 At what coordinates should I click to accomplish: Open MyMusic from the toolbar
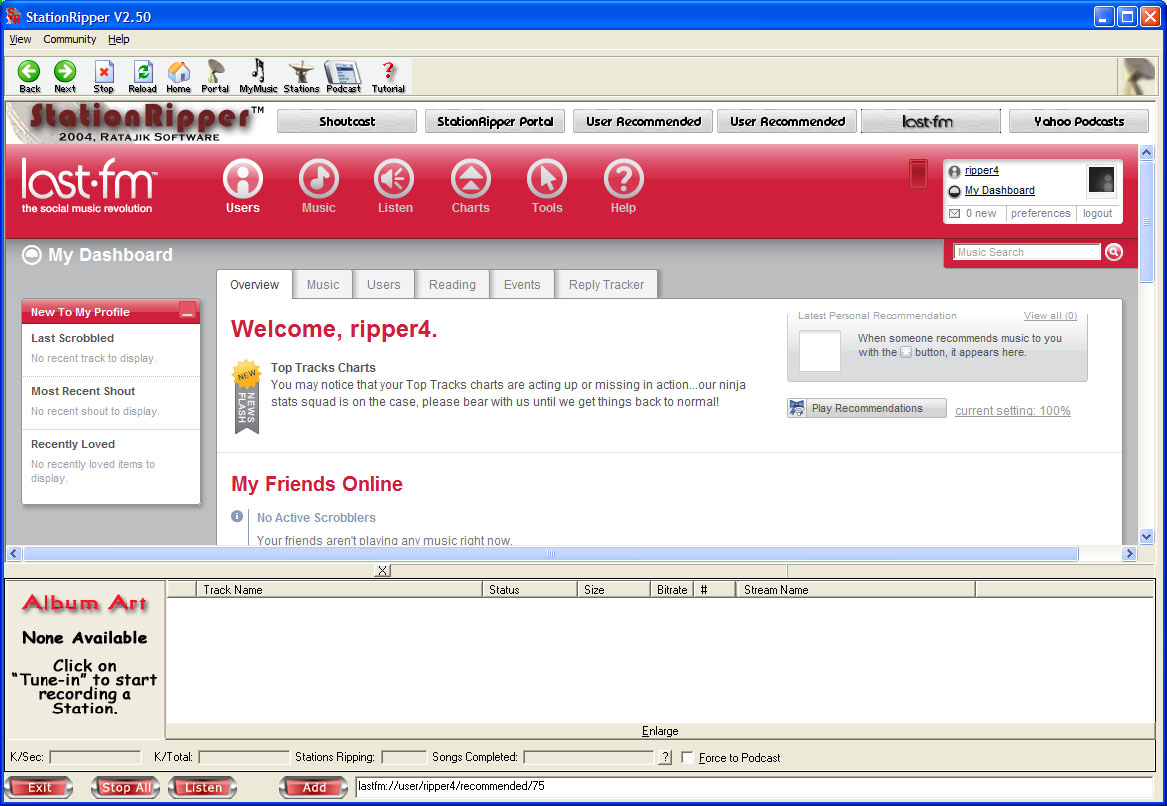(x=258, y=77)
